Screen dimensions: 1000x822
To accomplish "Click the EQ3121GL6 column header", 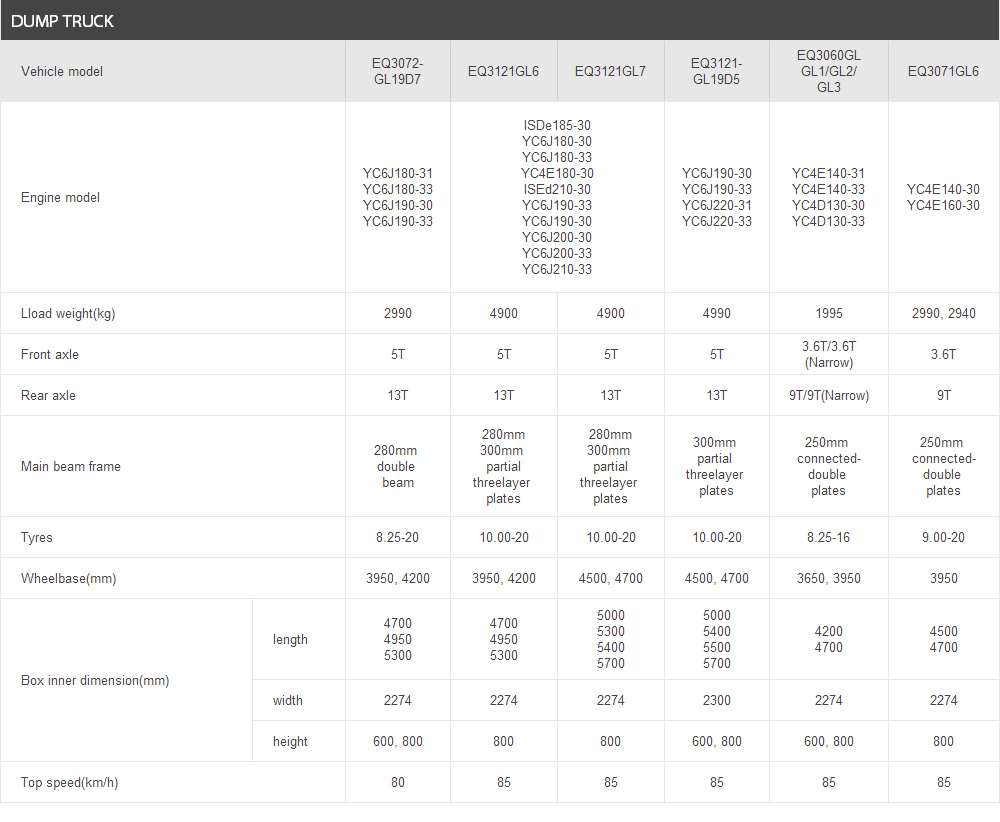I will click(503, 71).
